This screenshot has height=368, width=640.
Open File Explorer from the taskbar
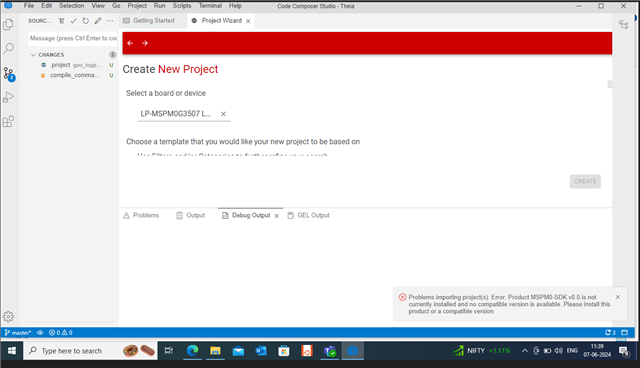tap(215, 351)
